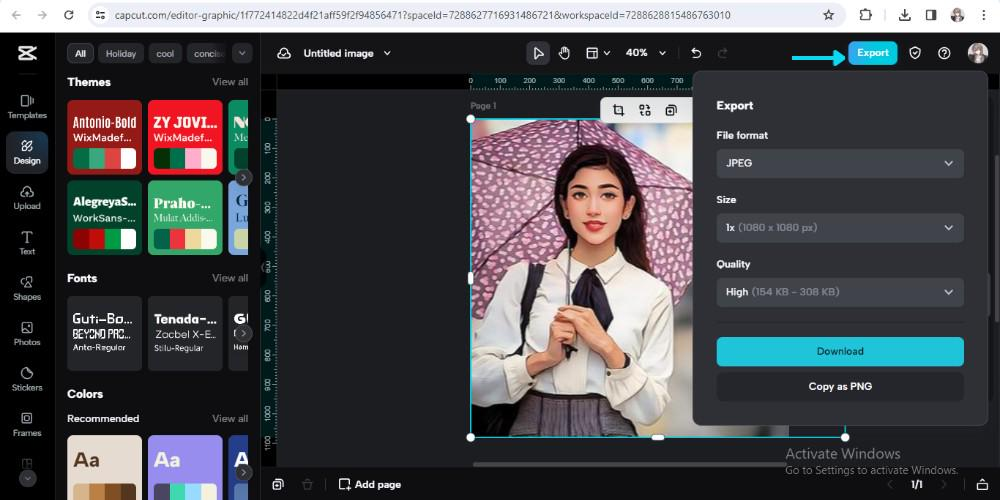This screenshot has height=500, width=1000.
Task: Open the Design sidebar panel
Action: [27, 152]
